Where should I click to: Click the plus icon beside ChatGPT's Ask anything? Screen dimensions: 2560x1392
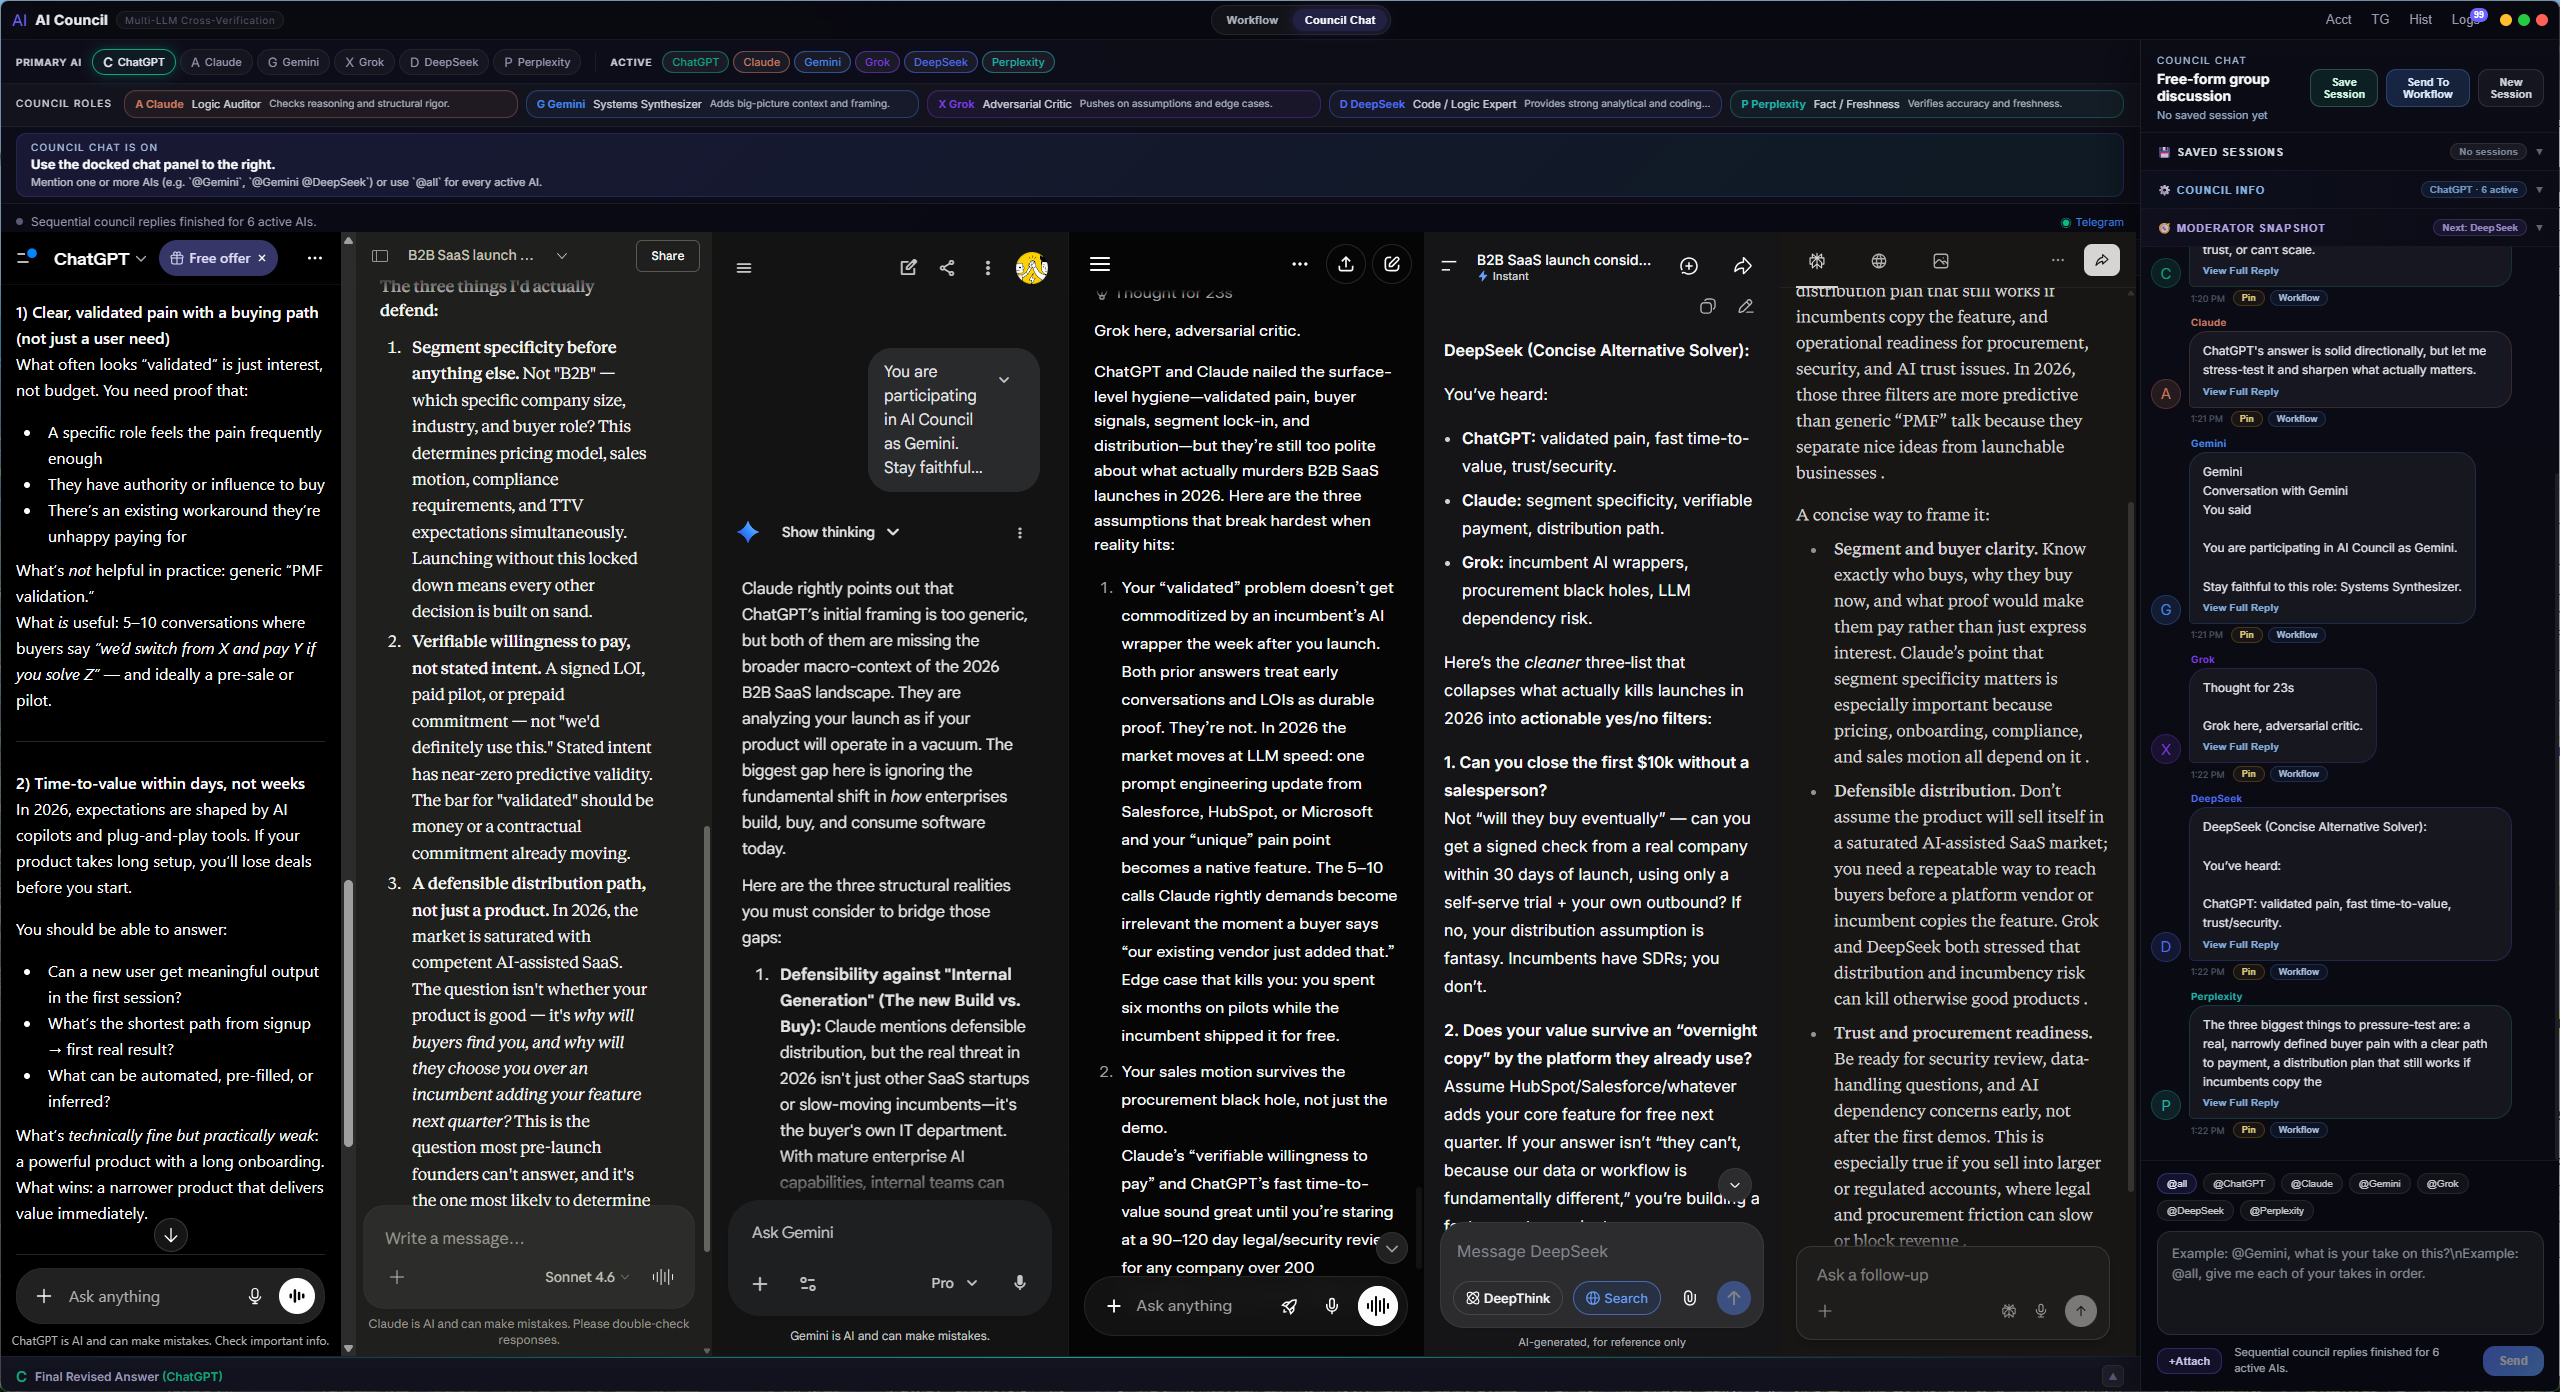44,1296
